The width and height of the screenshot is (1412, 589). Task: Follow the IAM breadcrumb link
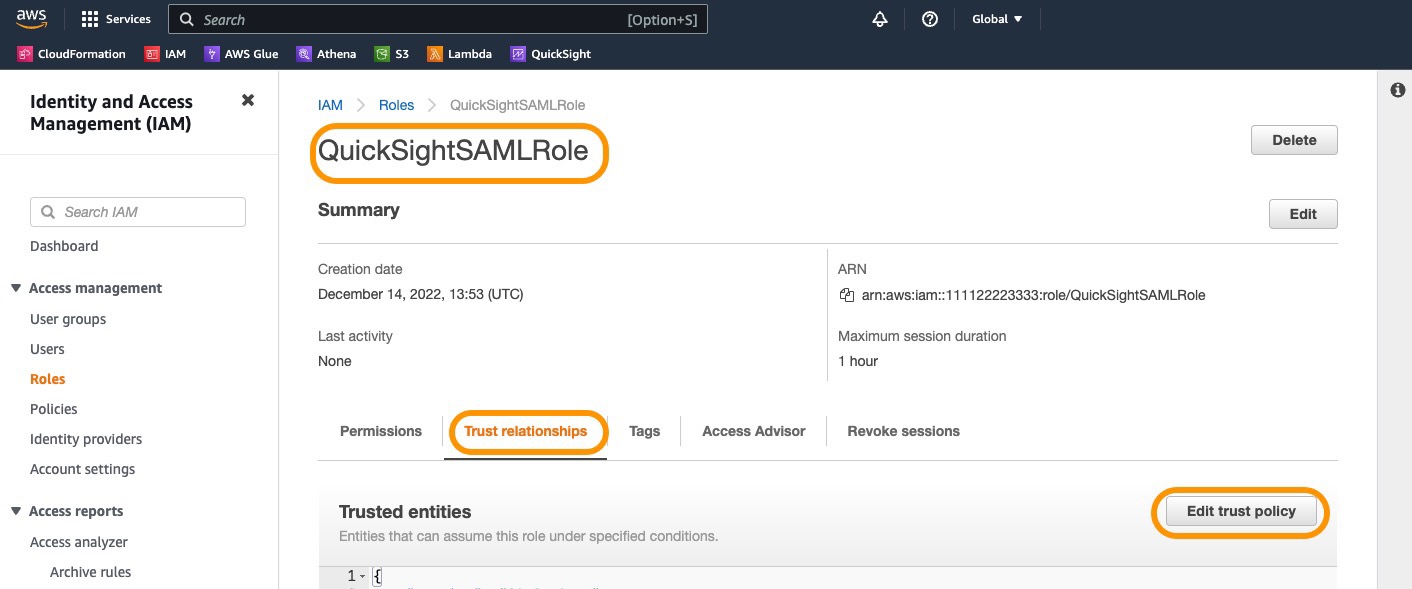[x=331, y=105]
